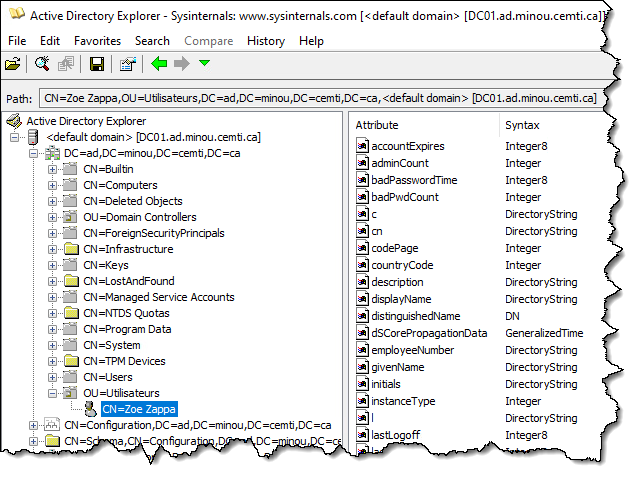Open the History menu

pos(266,41)
